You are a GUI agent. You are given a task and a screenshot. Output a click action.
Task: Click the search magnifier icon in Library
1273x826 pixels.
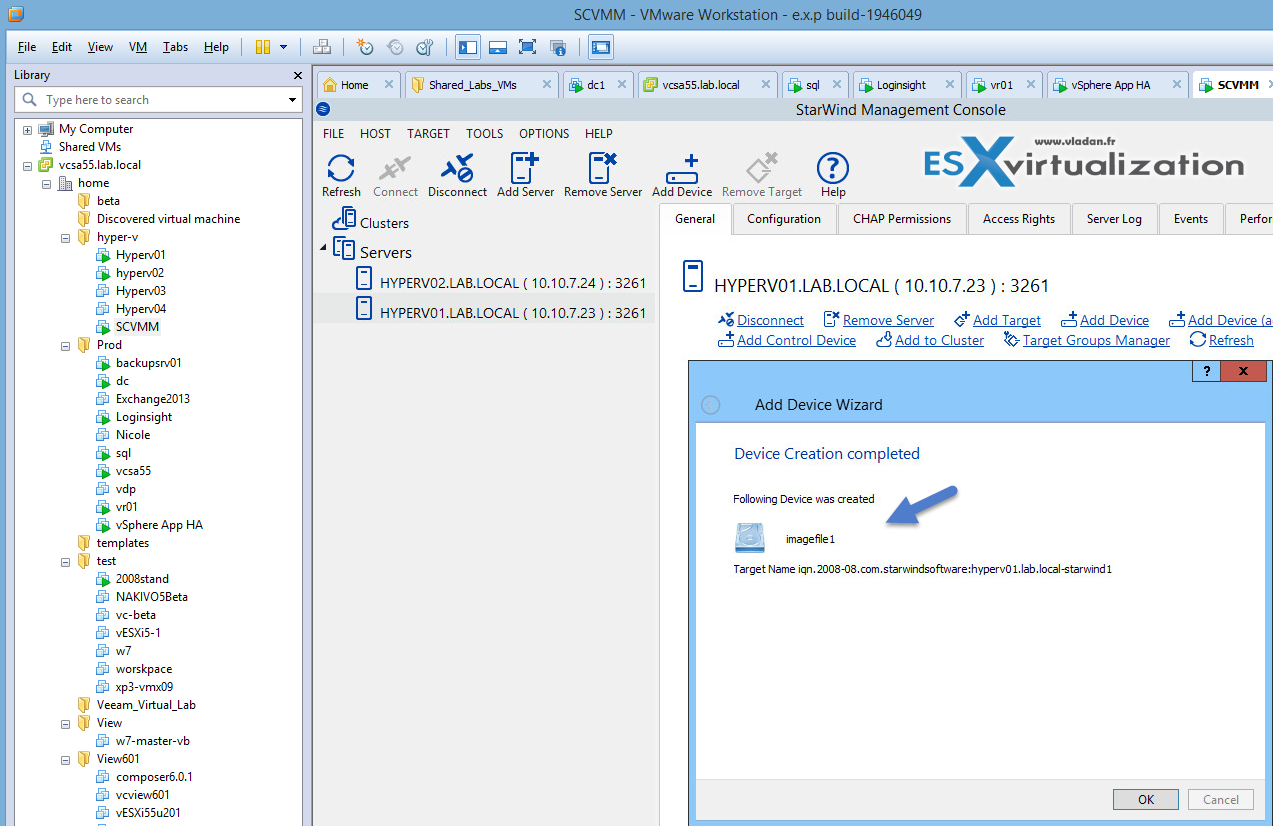click(x=30, y=100)
